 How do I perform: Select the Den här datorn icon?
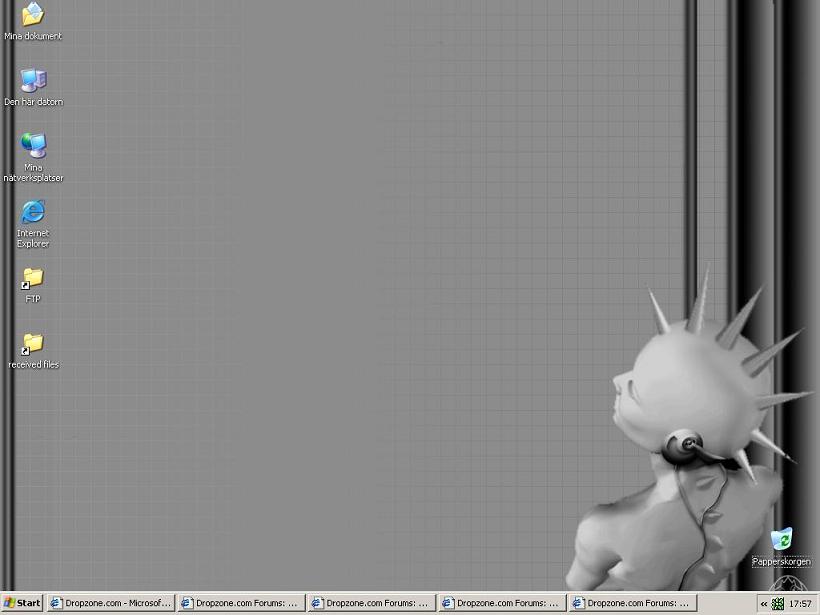tap(33, 80)
